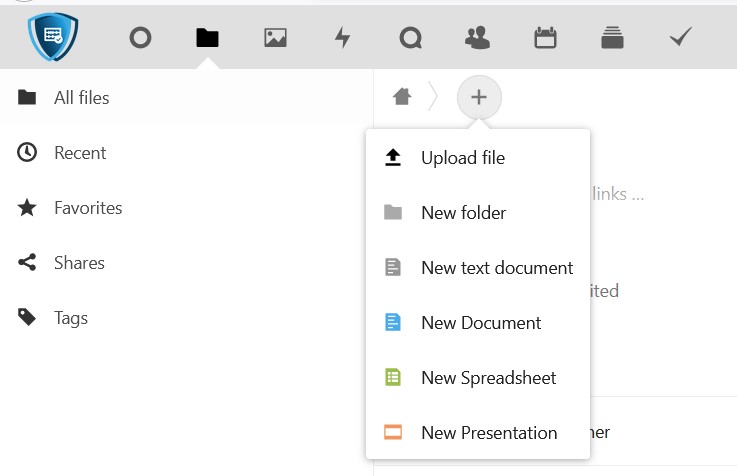The image size is (737, 476).
Task: Open the Tasks checkmark icon
Action: click(681, 38)
